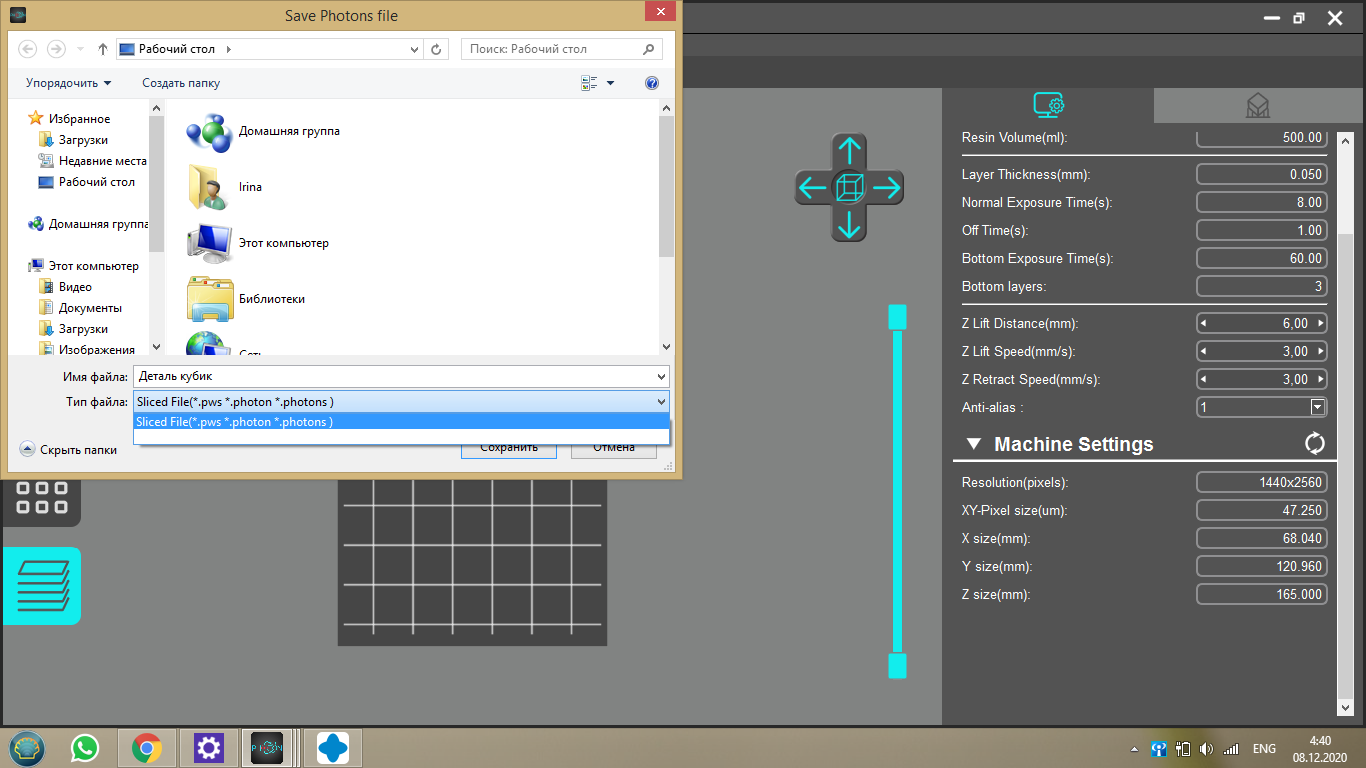
Task: Reset Machine Settings with the refresh icon
Action: (x=1314, y=443)
